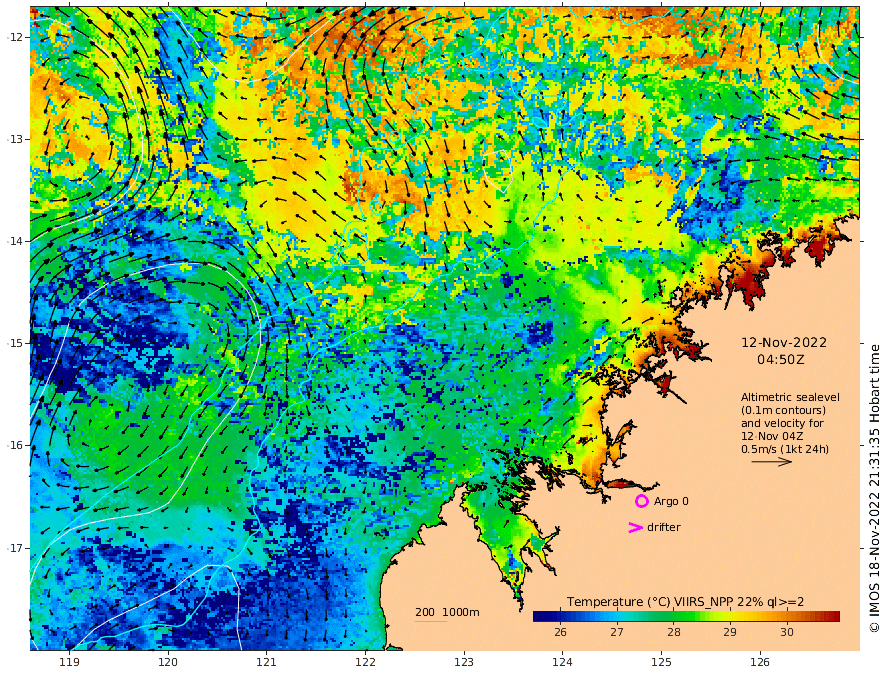Viewport: 880px width, 680px height.
Task: Click the 26 value on color bar
Action: click(x=560, y=632)
